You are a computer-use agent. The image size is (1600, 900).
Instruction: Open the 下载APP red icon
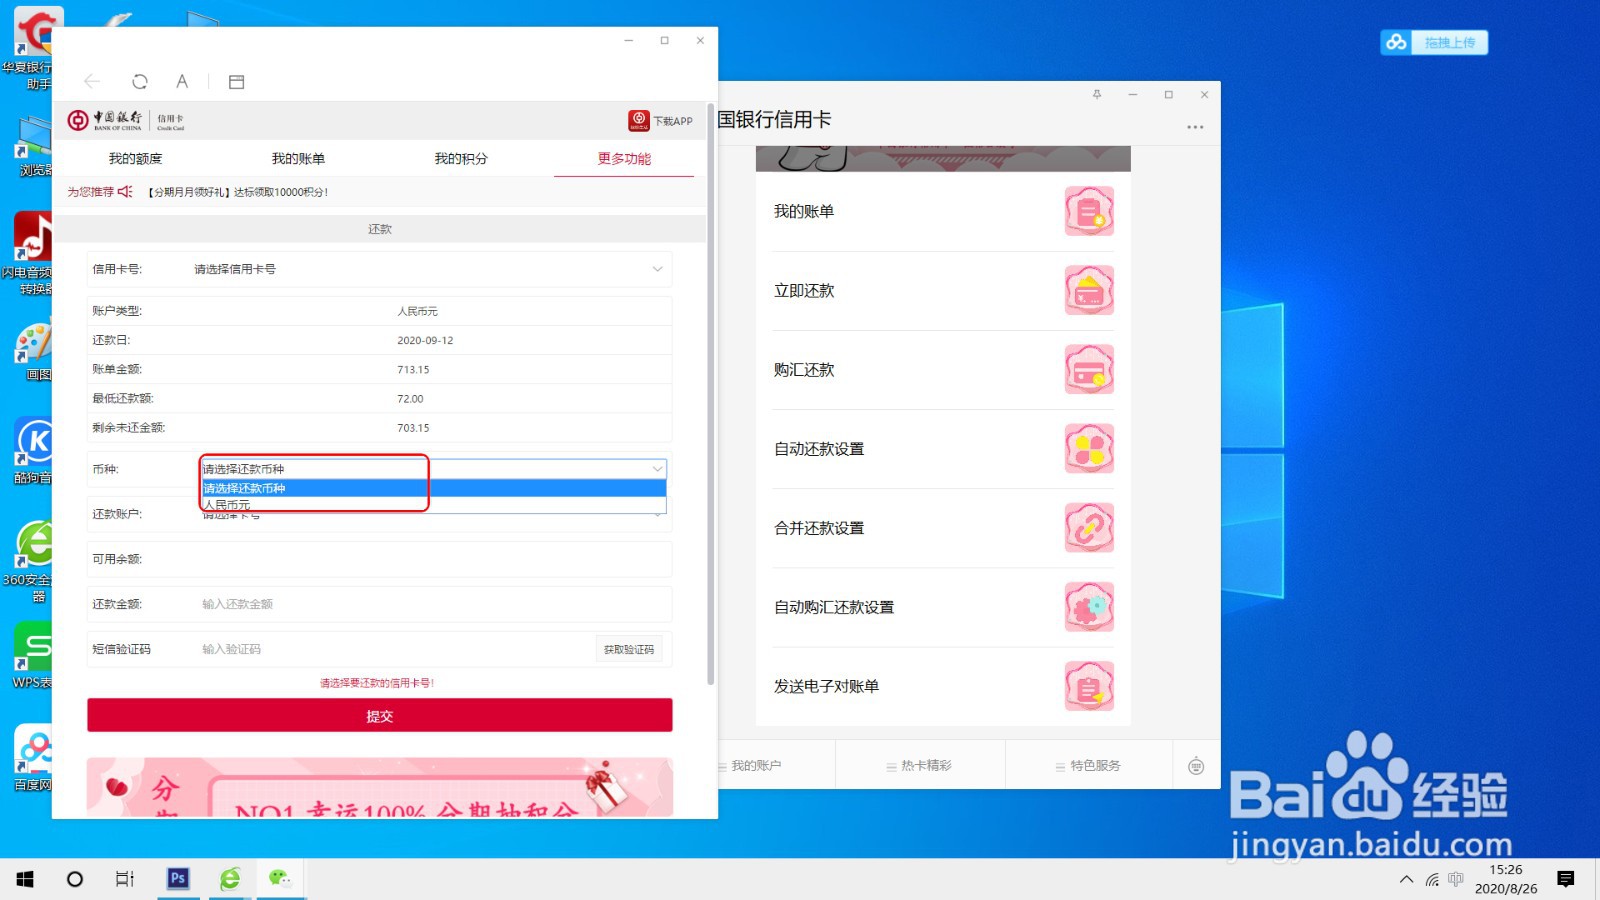(x=639, y=120)
